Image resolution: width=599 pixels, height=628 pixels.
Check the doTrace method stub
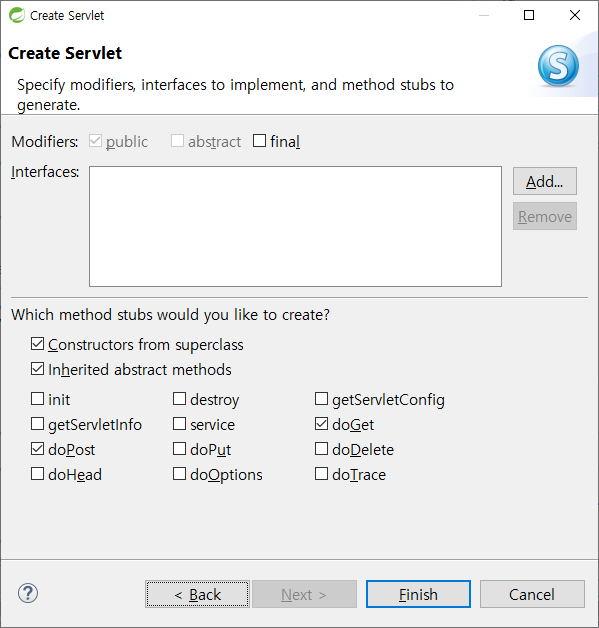321,474
